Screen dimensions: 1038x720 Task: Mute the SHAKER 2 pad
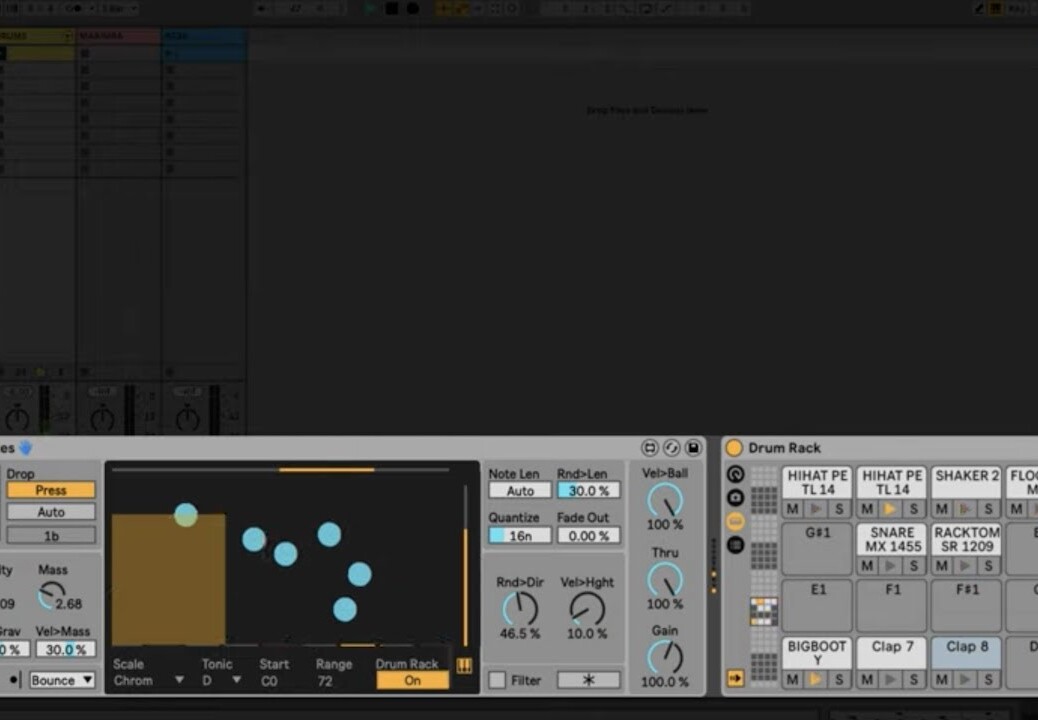pyautogui.click(x=942, y=509)
